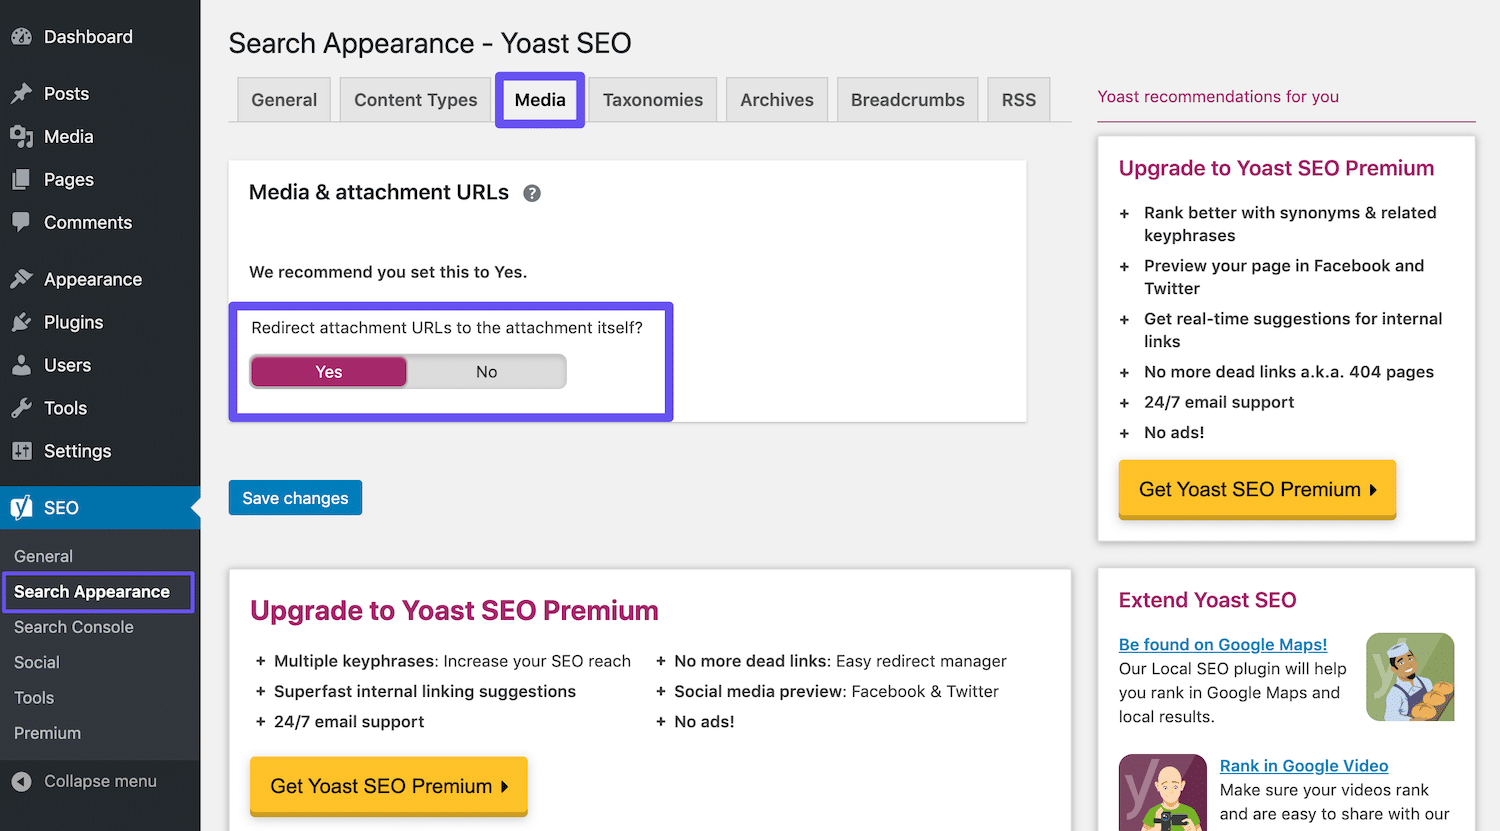Screen dimensions: 1500x831
Task: Click the Local SEO baker illustration
Action: 1410,677
